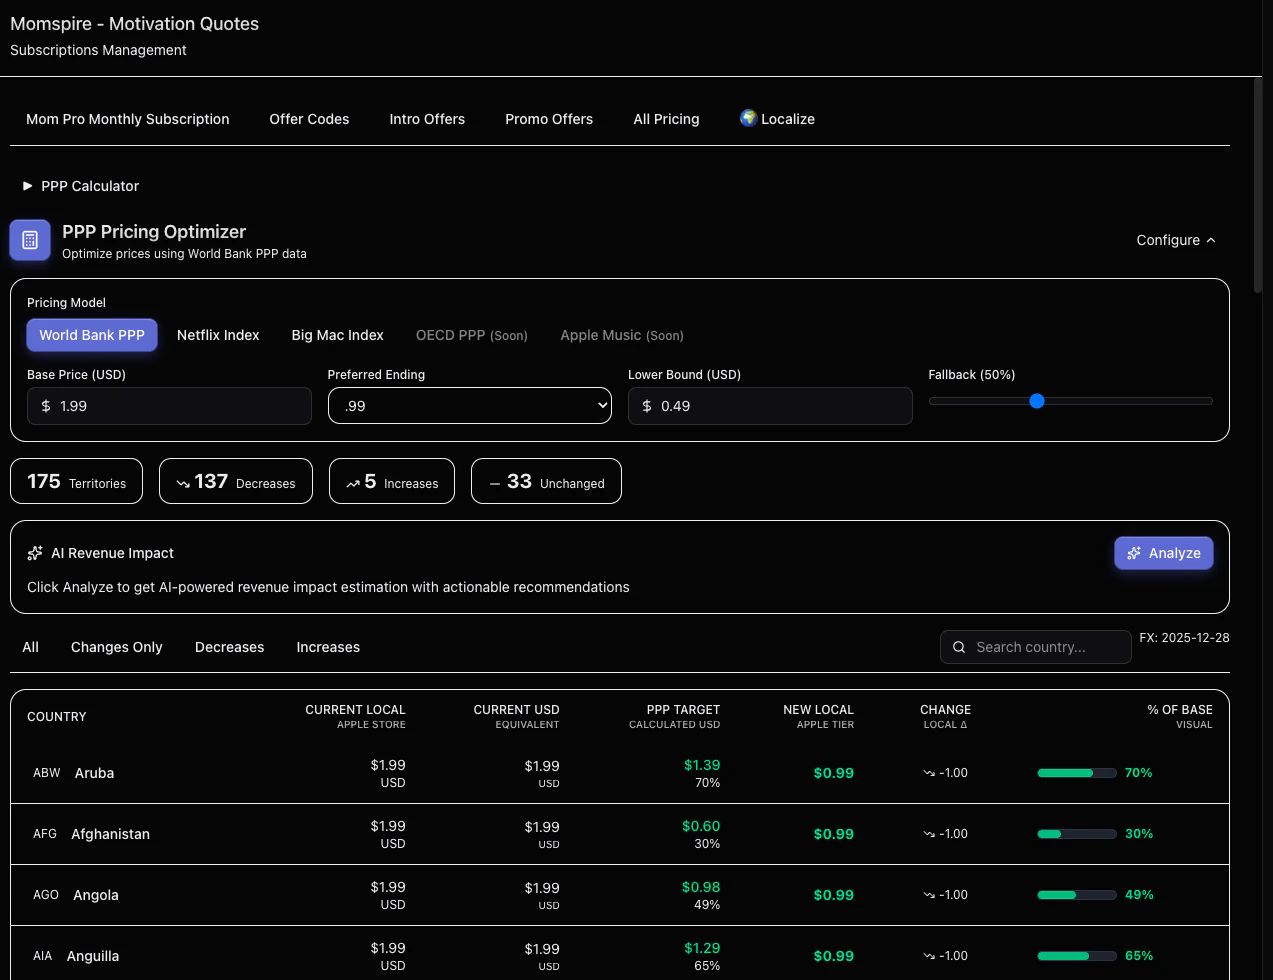Click the sparkle icon beside AI Revenue Impact
The width and height of the screenshot is (1273, 980).
pyautogui.click(x=33, y=552)
